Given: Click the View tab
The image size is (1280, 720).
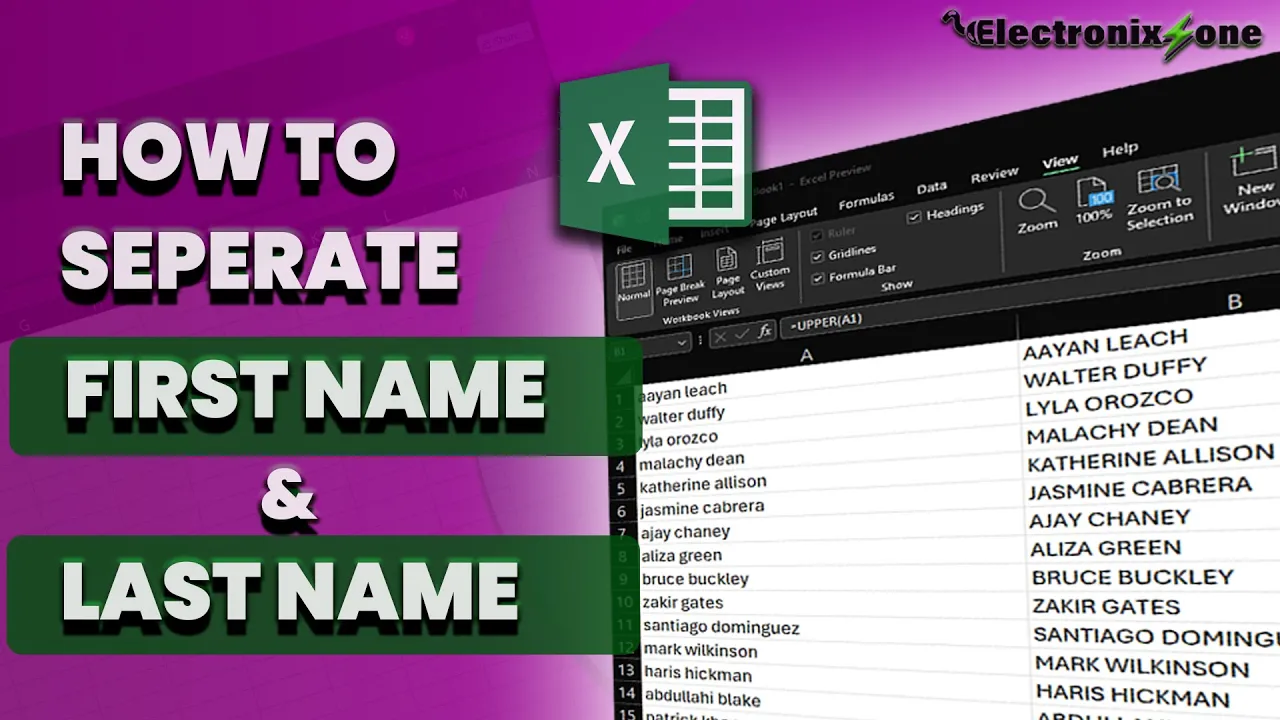Looking at the screenshot, I should [x=1060, y=162].
